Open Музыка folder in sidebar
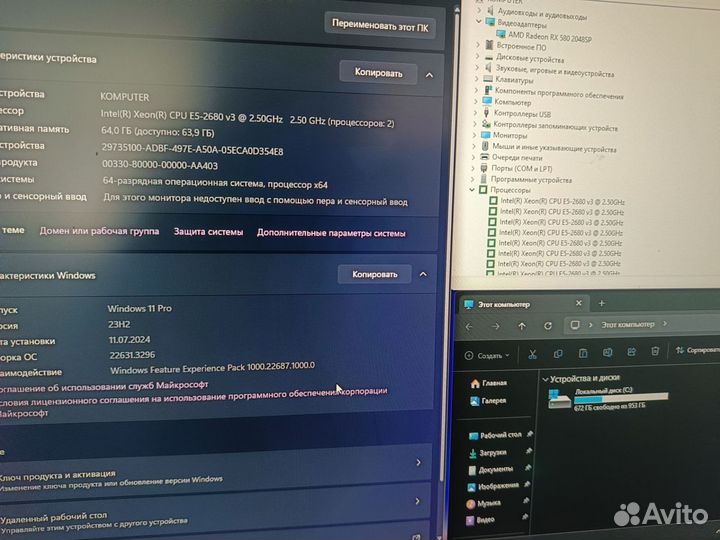The width and height of the screenshot is (720, 540). click(483, 503)
